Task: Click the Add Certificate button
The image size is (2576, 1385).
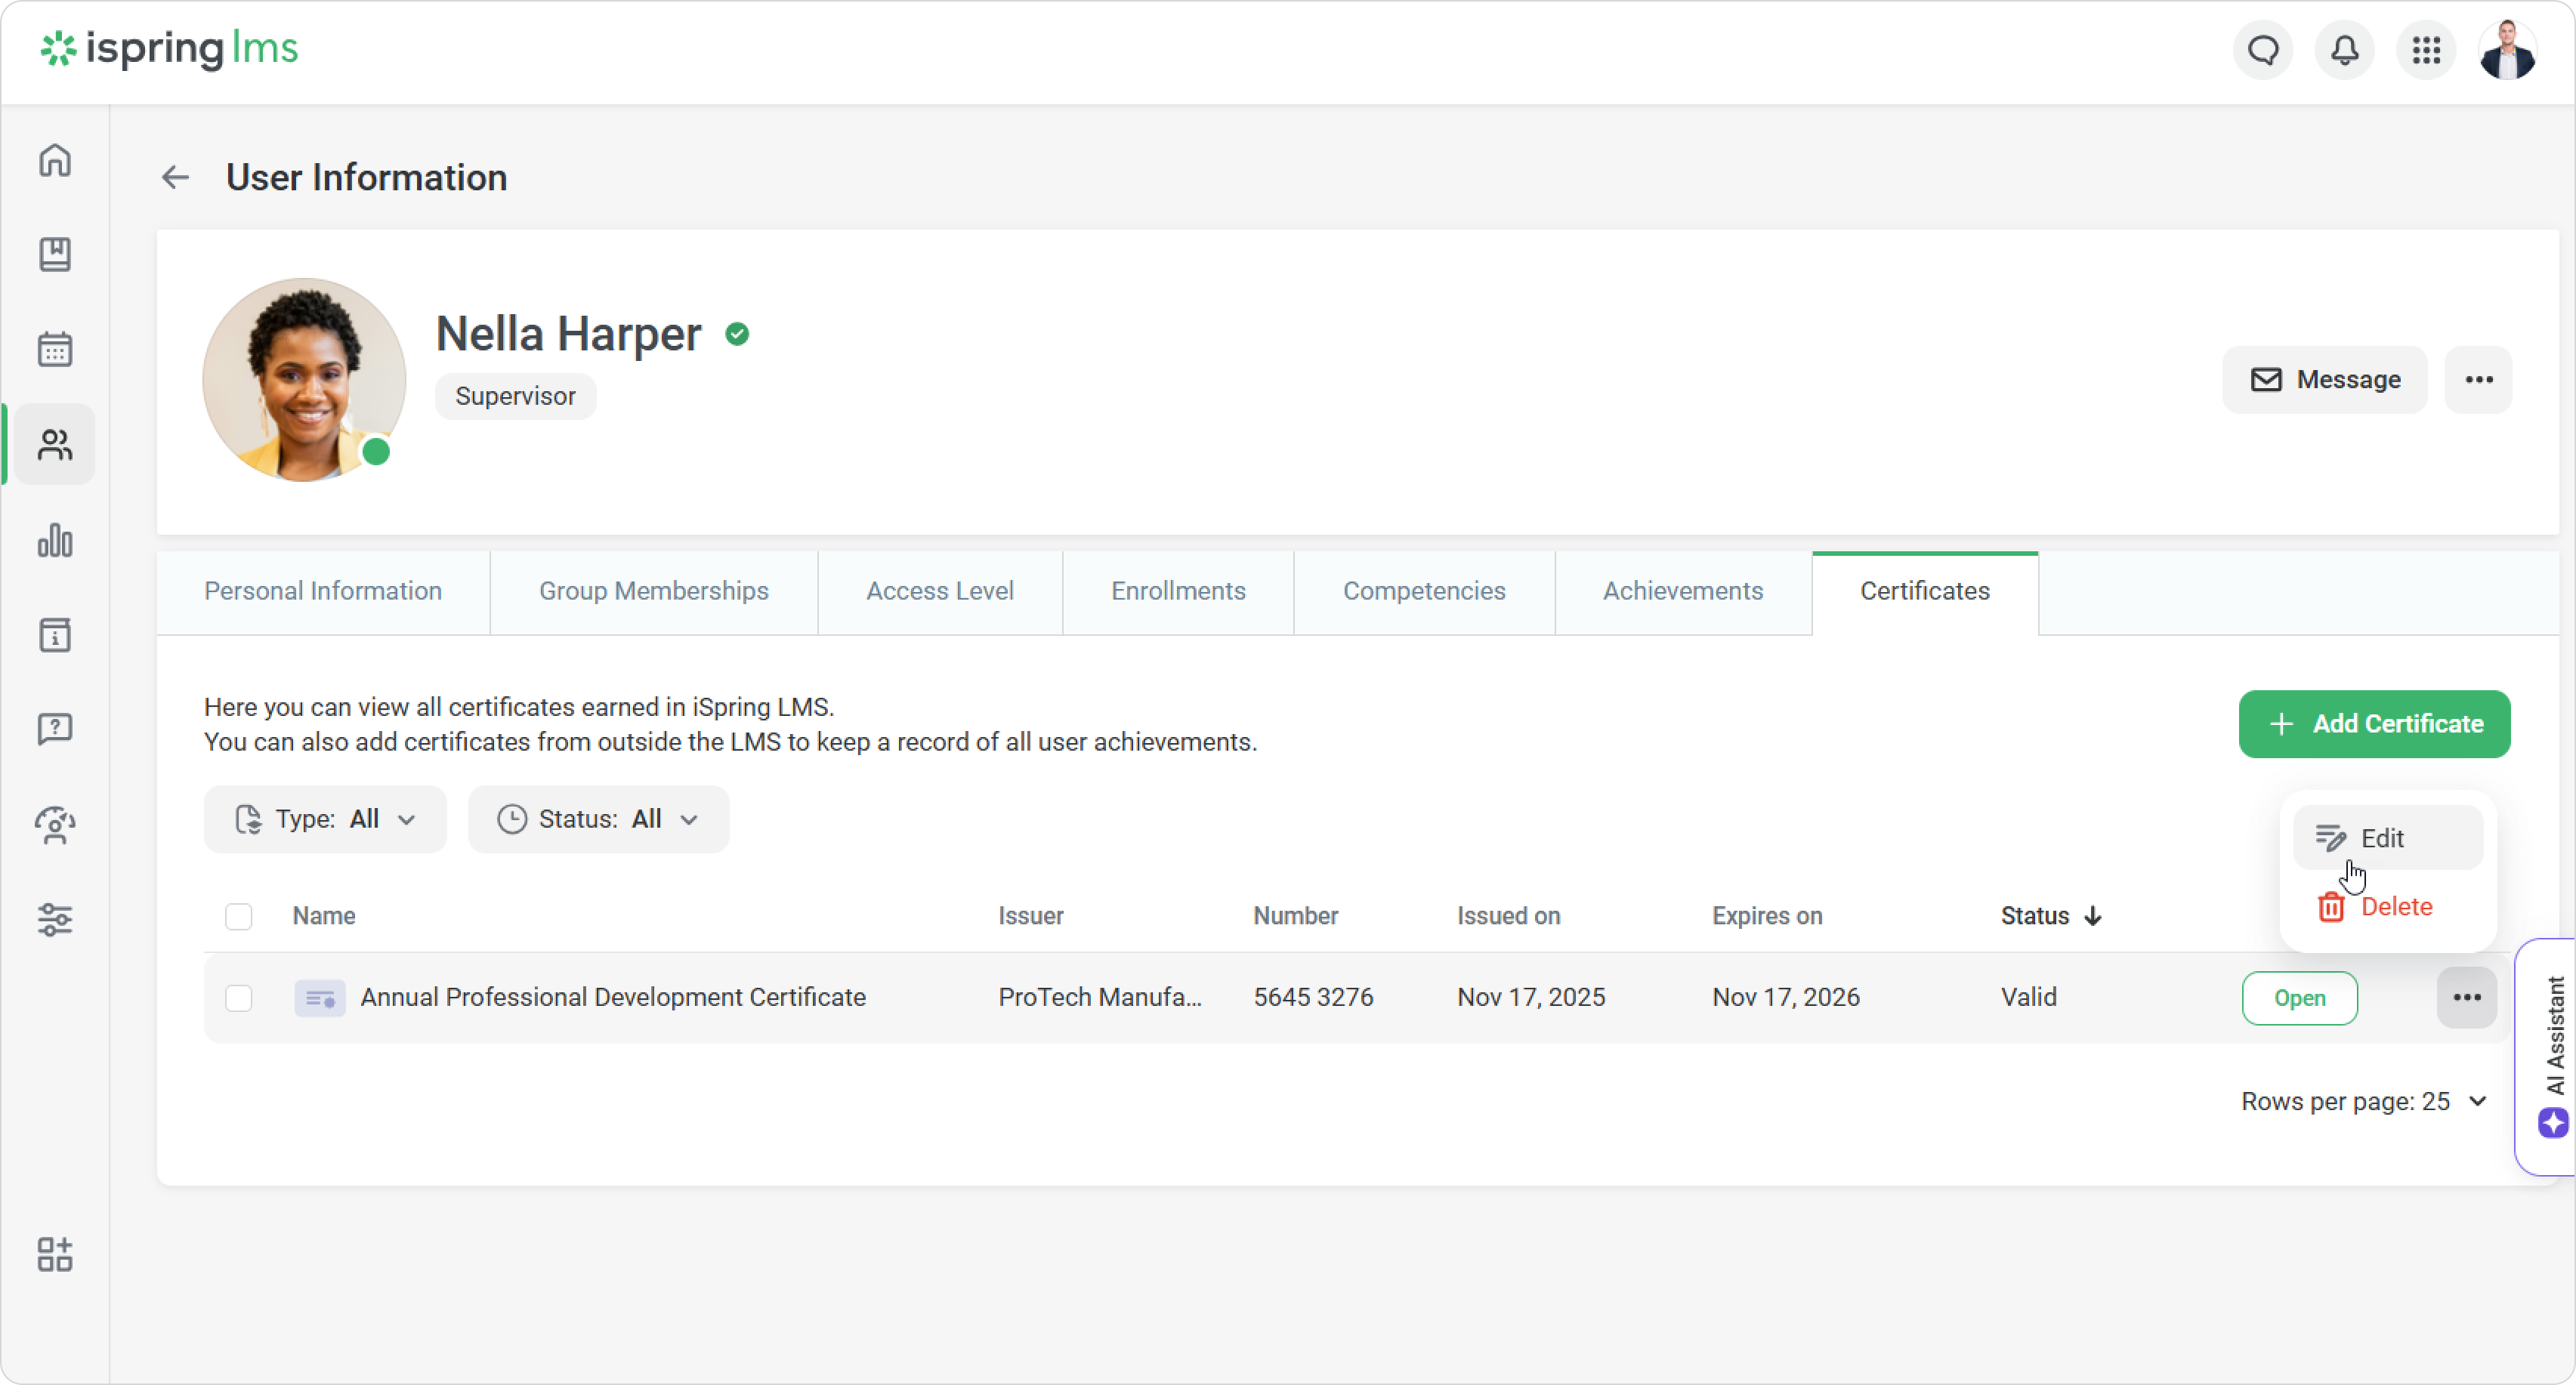Action: click(2374, 724)
